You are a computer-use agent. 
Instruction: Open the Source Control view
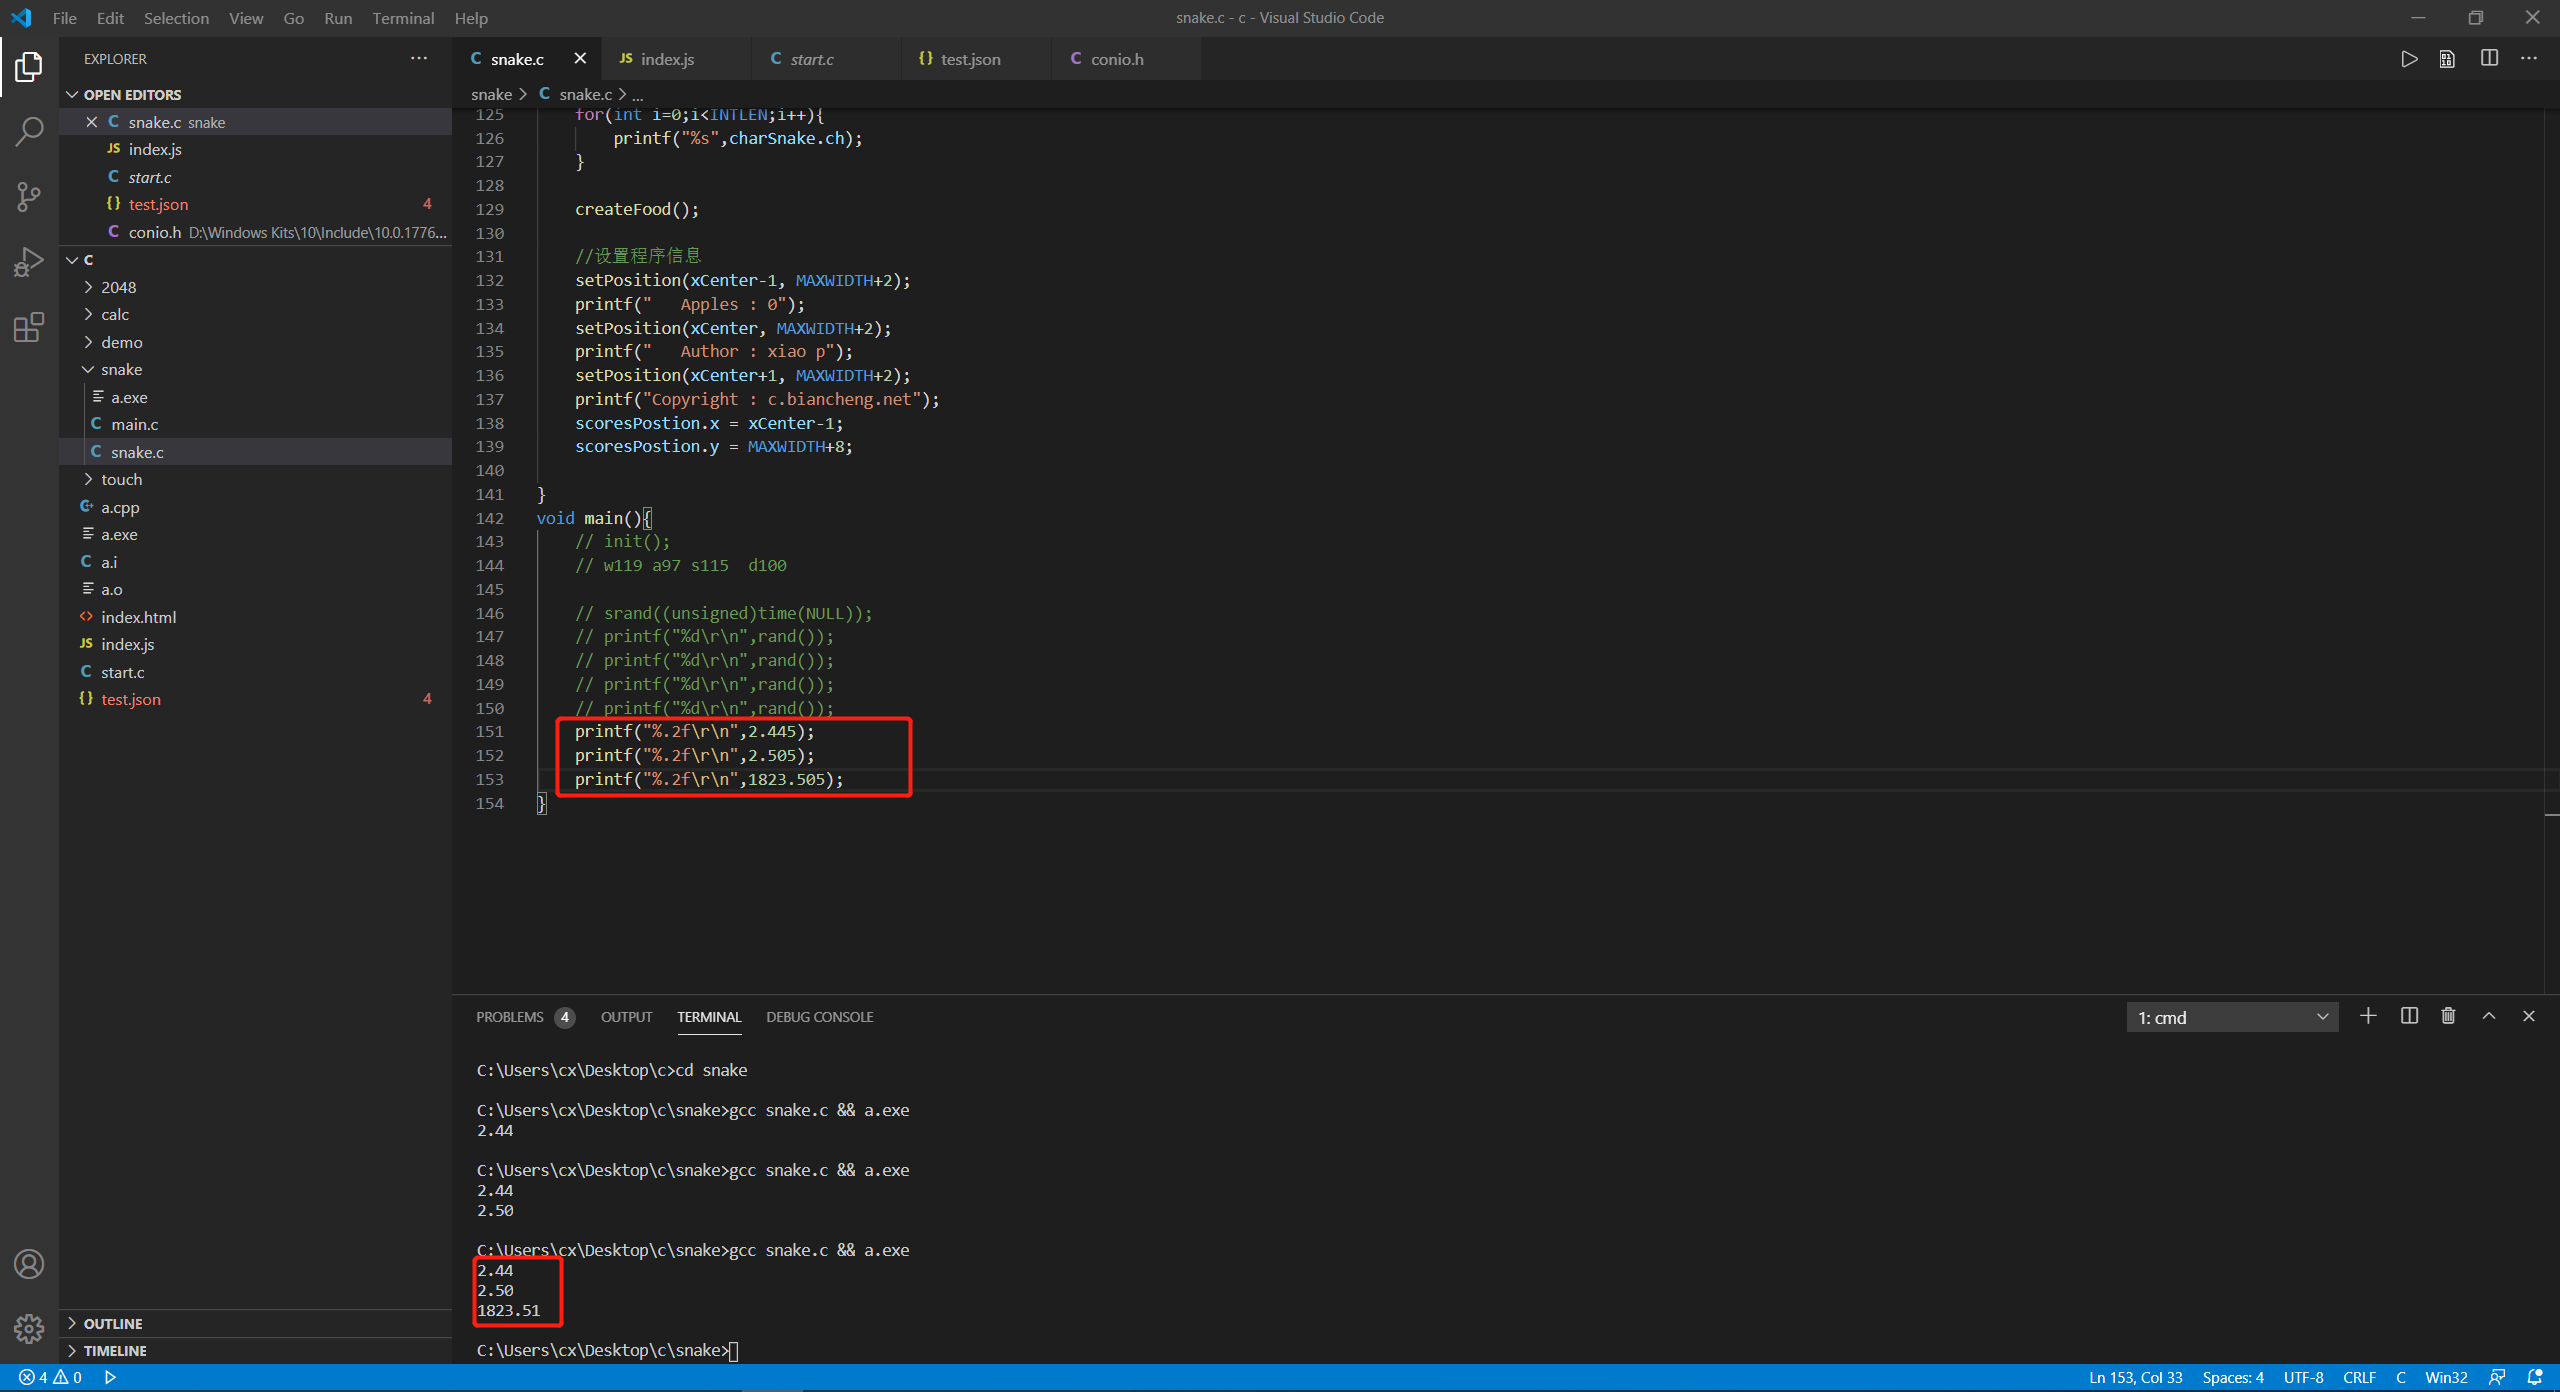29,196
